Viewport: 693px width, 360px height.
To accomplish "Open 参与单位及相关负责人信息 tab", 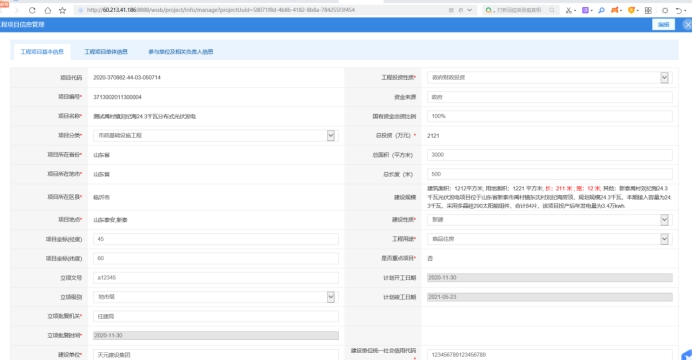I will click(x=180, y=52).
